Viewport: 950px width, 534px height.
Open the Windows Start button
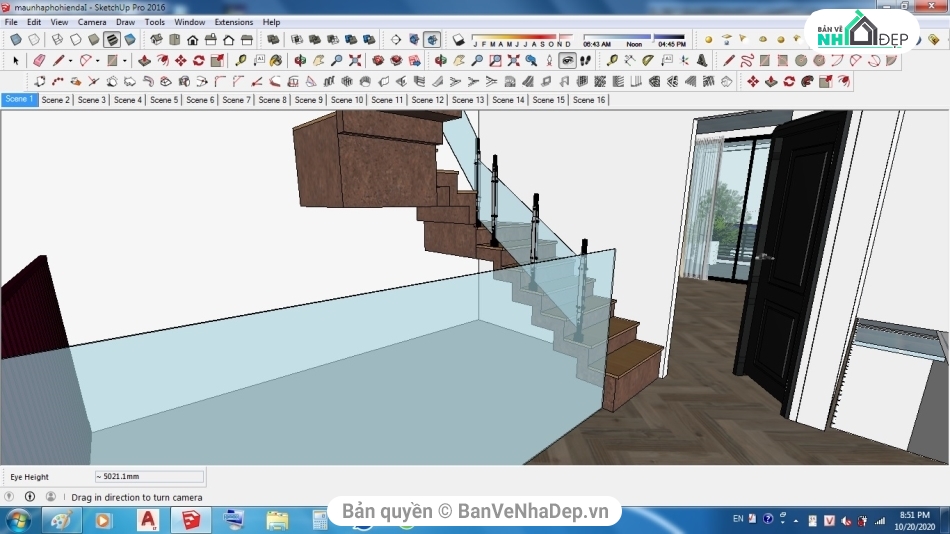[18, 521]
